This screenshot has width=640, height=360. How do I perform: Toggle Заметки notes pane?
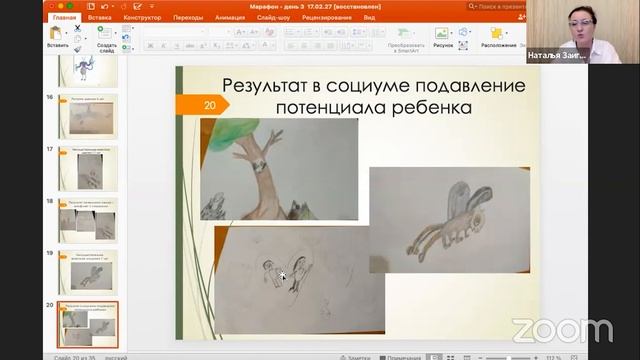coord(355,358)
